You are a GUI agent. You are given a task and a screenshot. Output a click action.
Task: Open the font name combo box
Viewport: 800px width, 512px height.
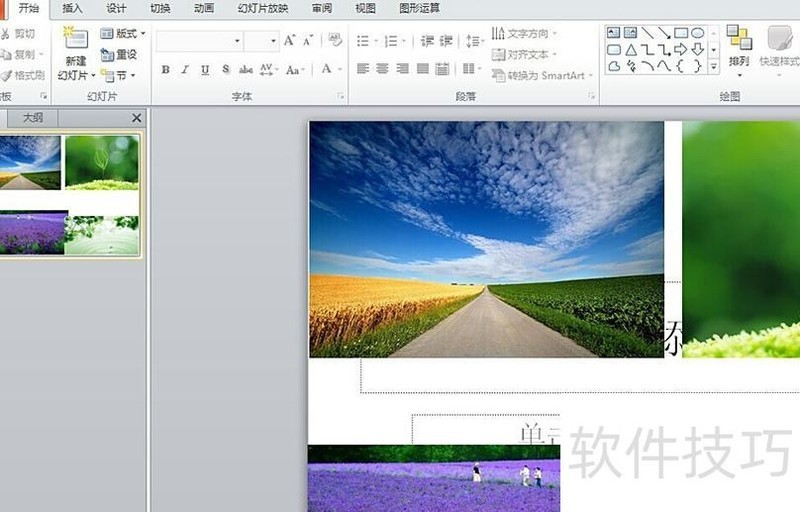(x=199, y=41)
